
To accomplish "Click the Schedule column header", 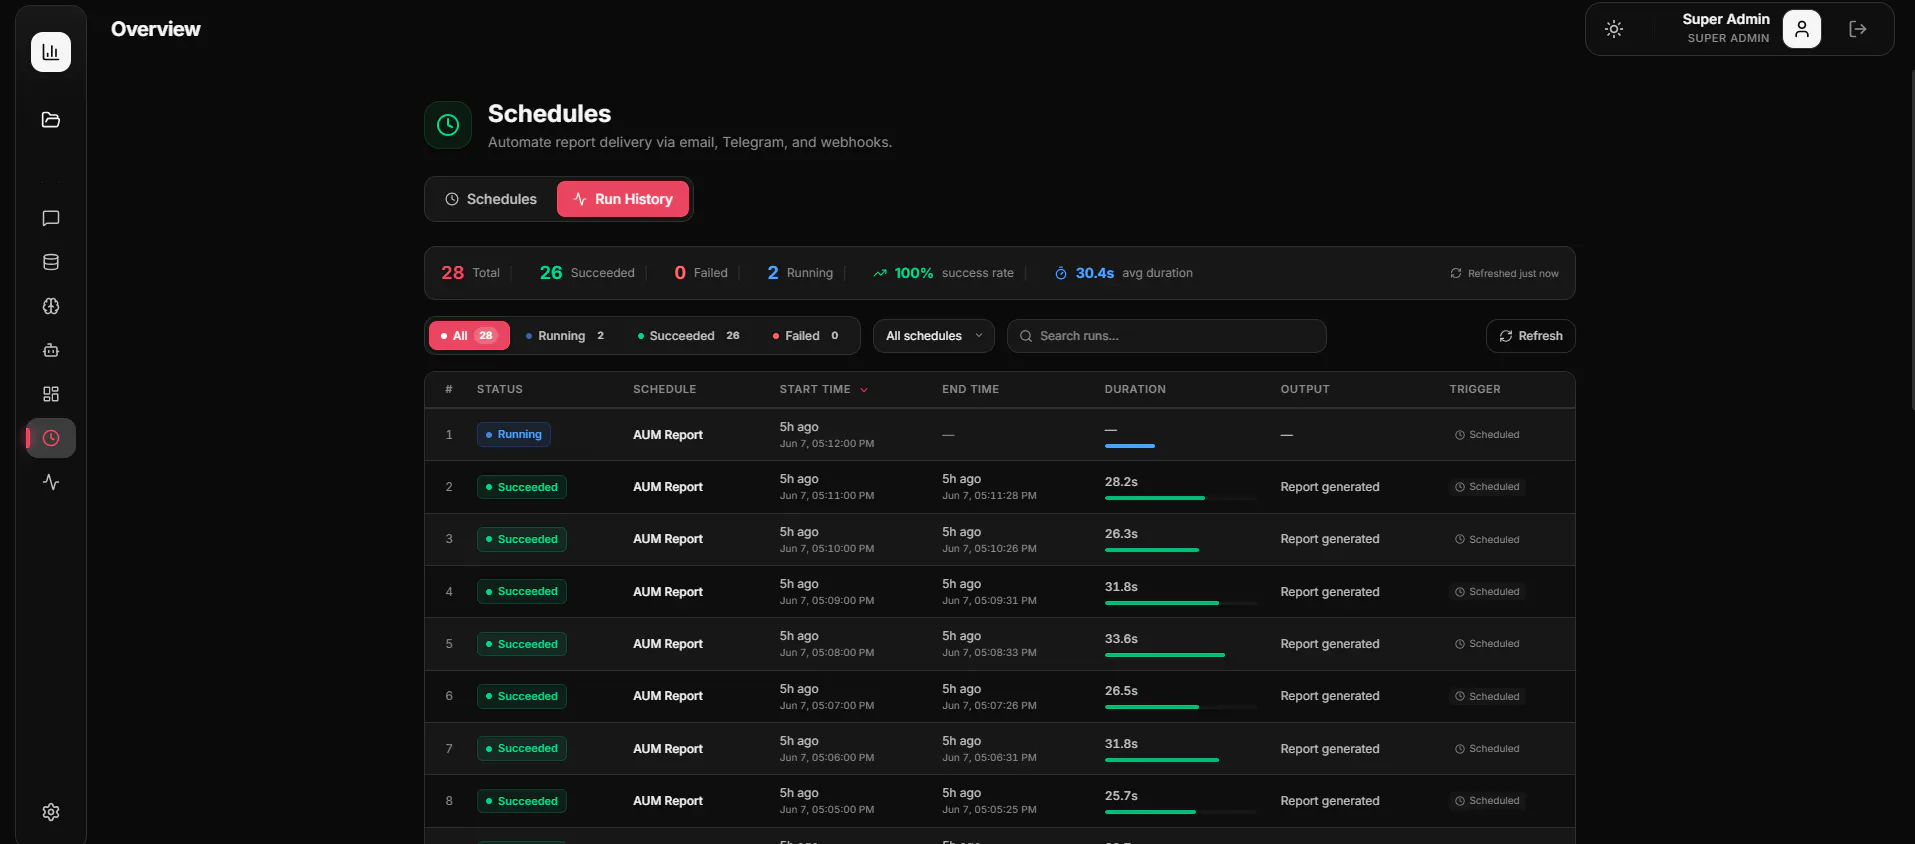I will [x=665, y=389].
